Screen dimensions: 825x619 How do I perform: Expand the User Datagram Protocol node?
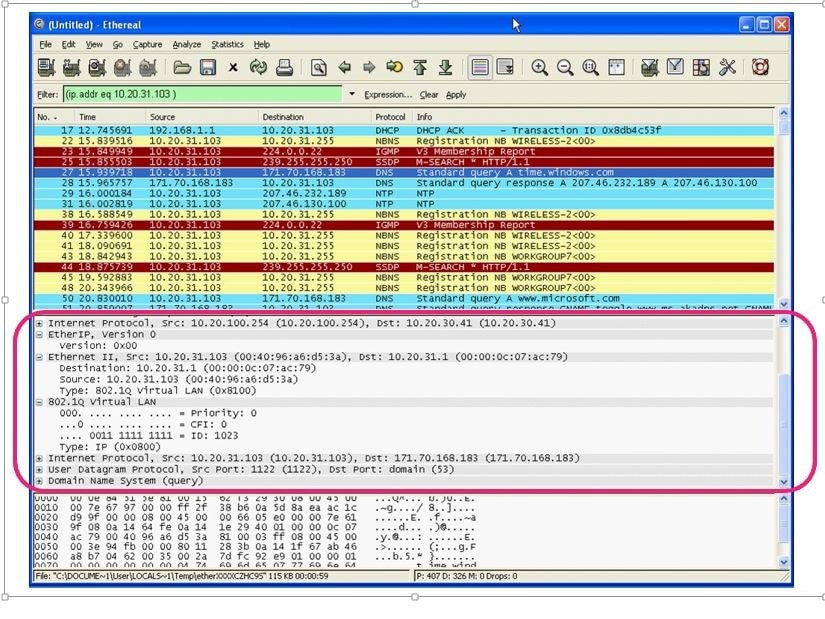coord(39,470)
